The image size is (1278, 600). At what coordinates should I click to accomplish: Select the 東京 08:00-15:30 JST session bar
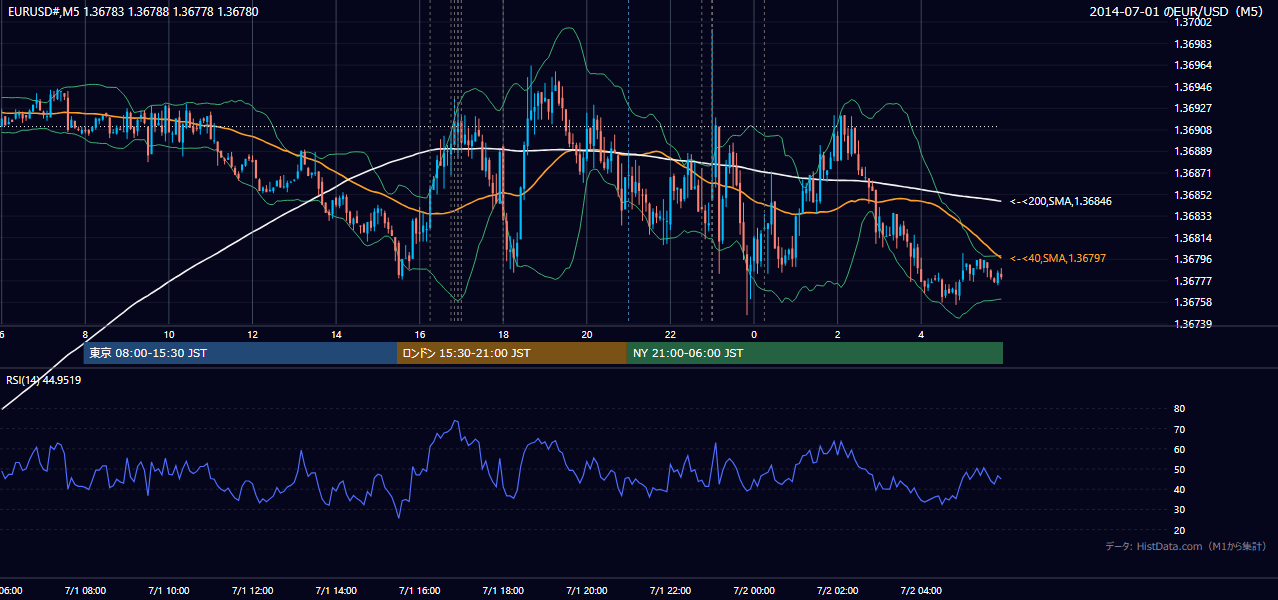240,353
